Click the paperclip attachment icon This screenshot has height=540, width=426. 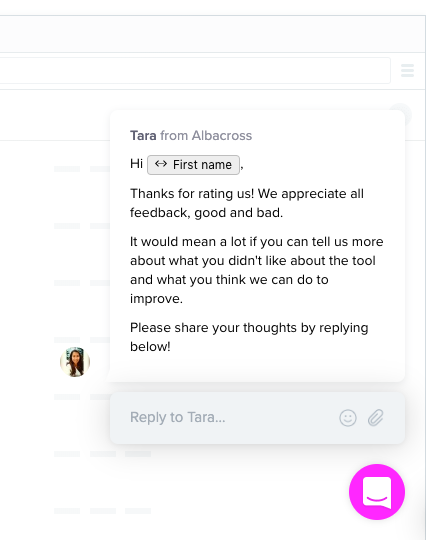click(375, 418)
